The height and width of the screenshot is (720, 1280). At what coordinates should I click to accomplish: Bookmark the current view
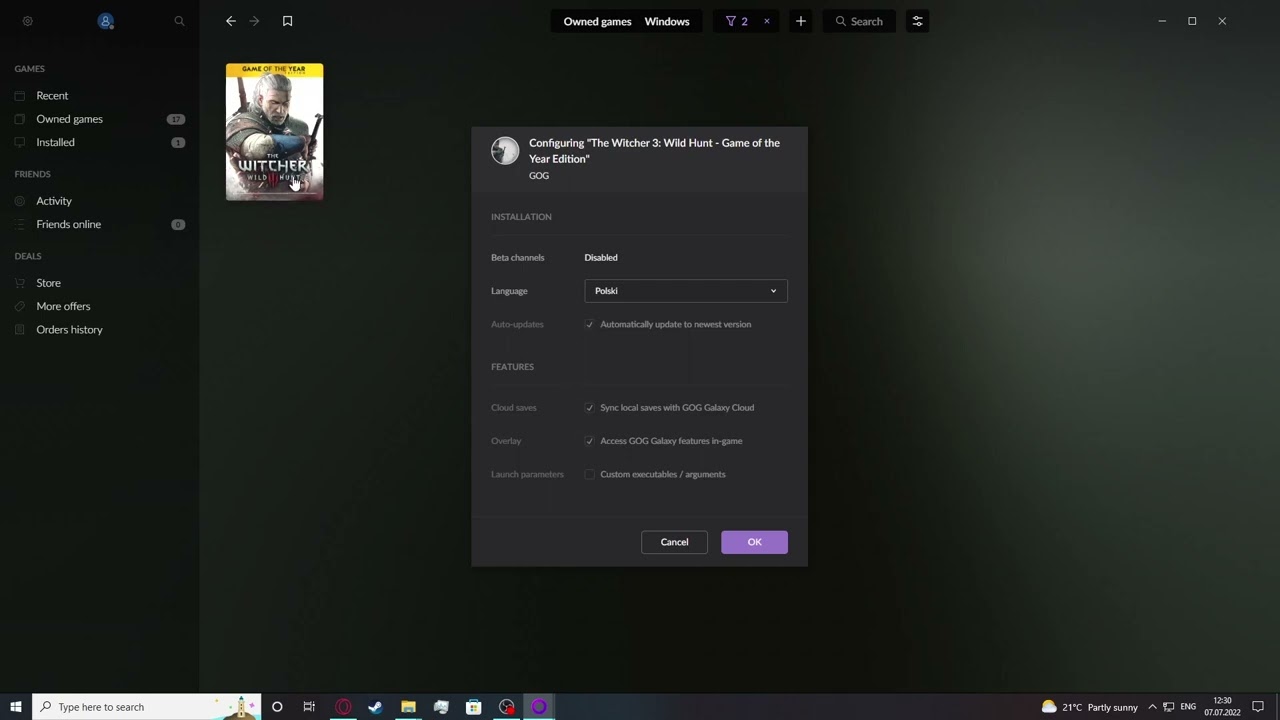[287, 21]
